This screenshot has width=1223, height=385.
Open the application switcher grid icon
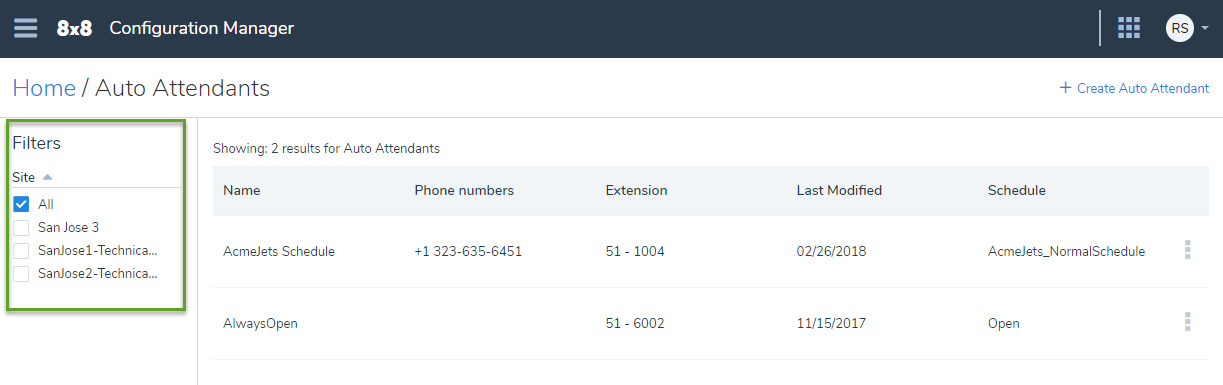coord(1129,28)
